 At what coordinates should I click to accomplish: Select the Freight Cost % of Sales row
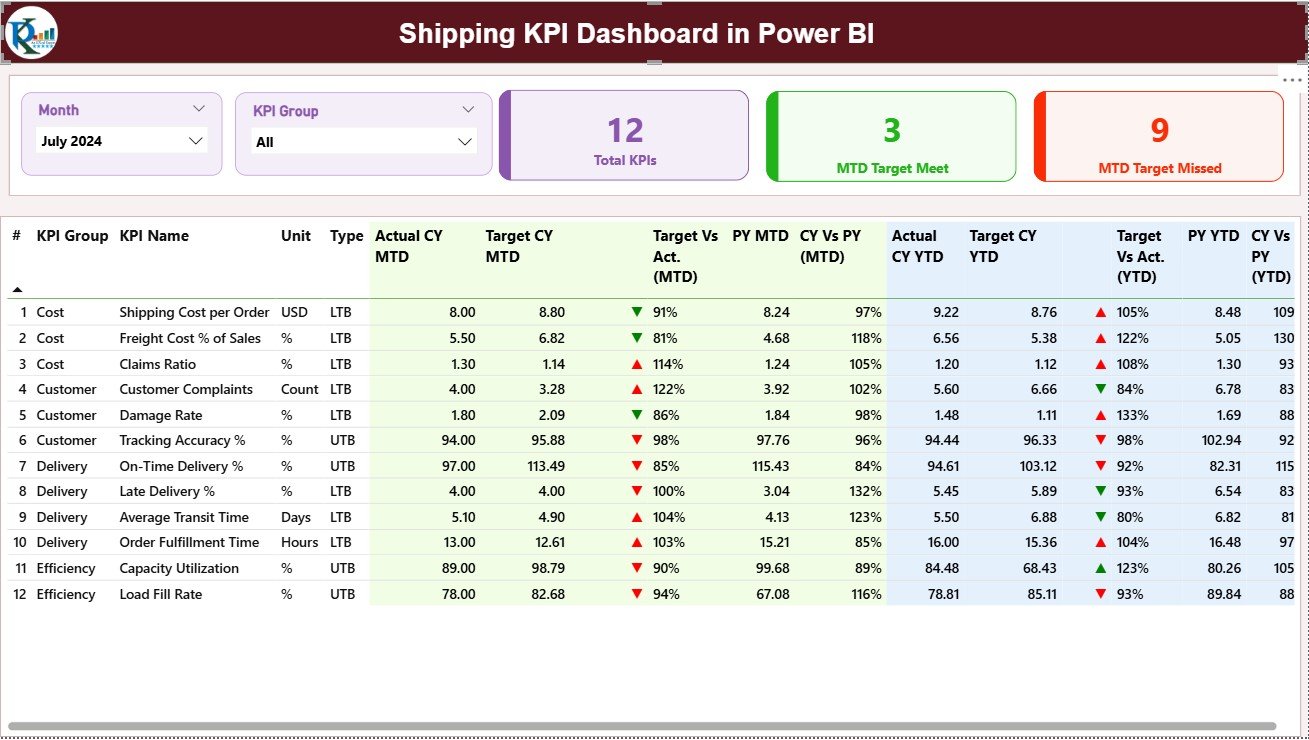coord(195,338)
